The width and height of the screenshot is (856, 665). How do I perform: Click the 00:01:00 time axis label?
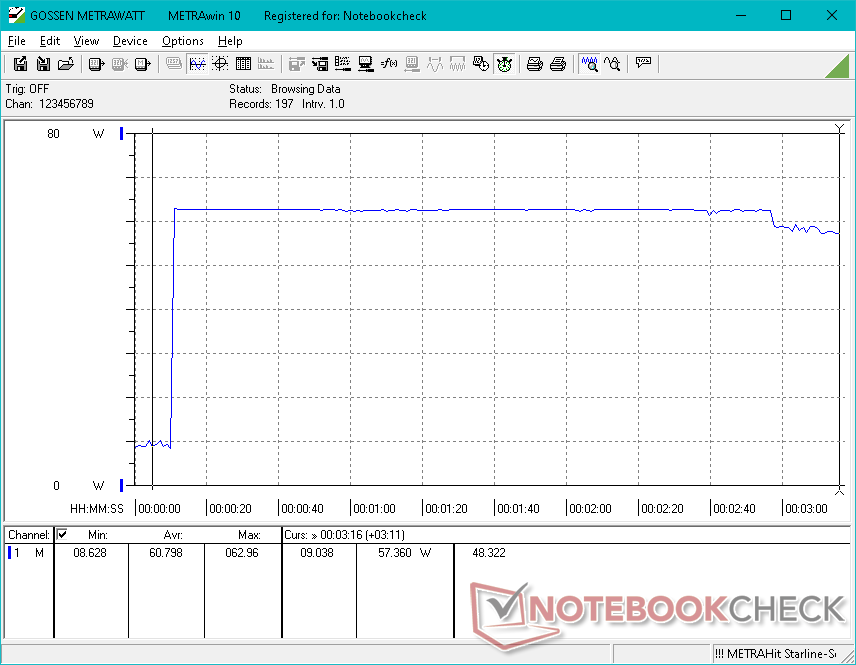(374, 509)
